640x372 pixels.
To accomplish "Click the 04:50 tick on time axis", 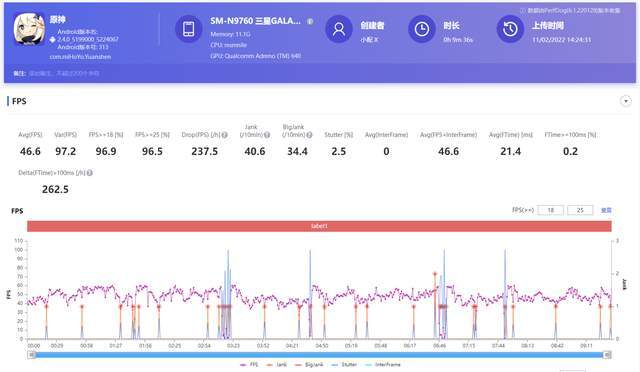I will click(322, 346).
